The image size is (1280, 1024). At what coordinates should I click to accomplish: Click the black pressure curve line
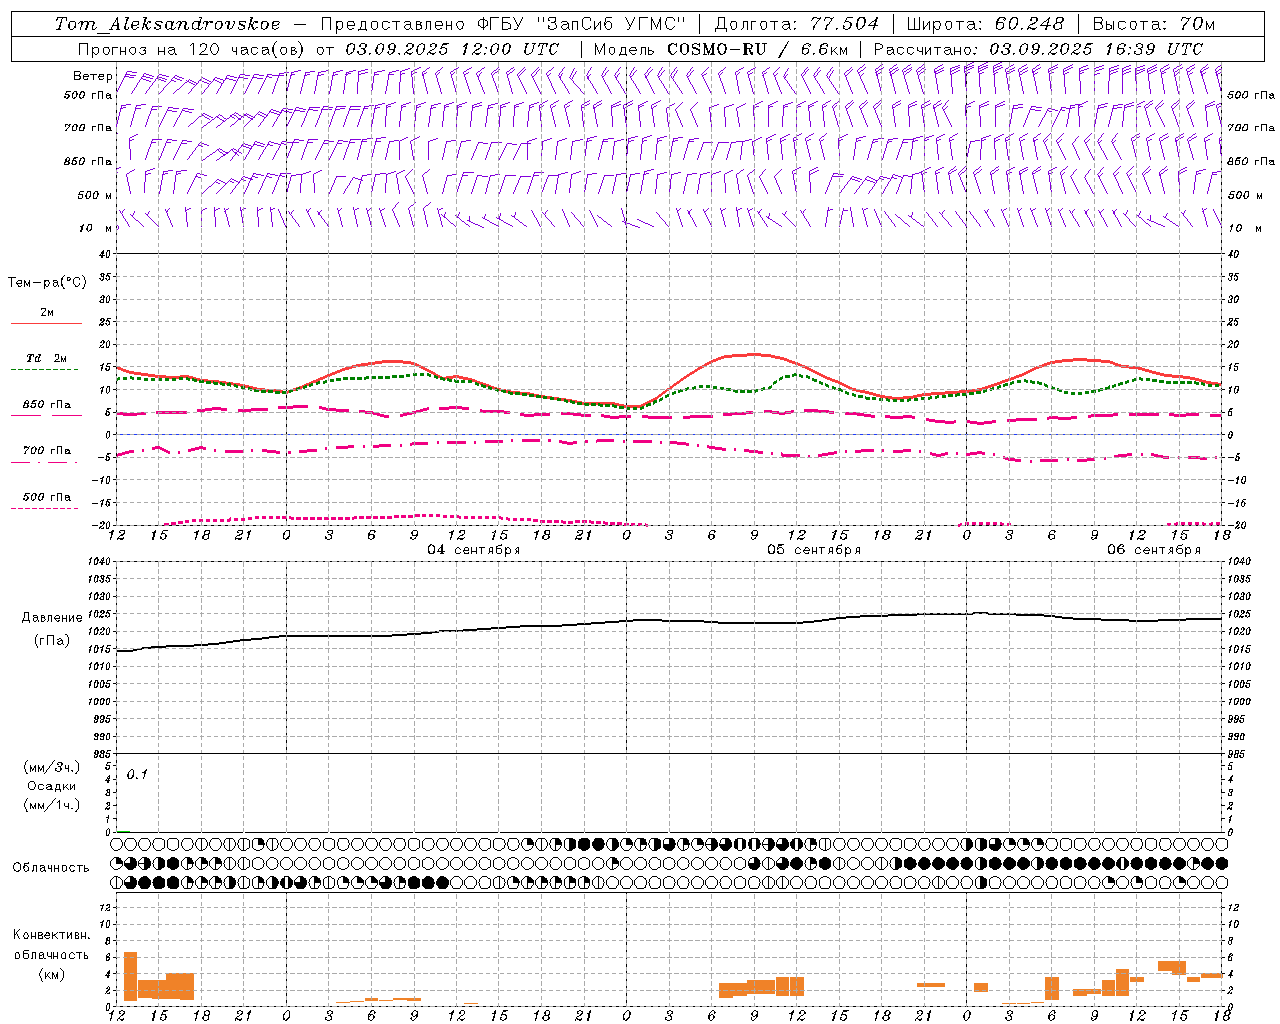[670, 621]
